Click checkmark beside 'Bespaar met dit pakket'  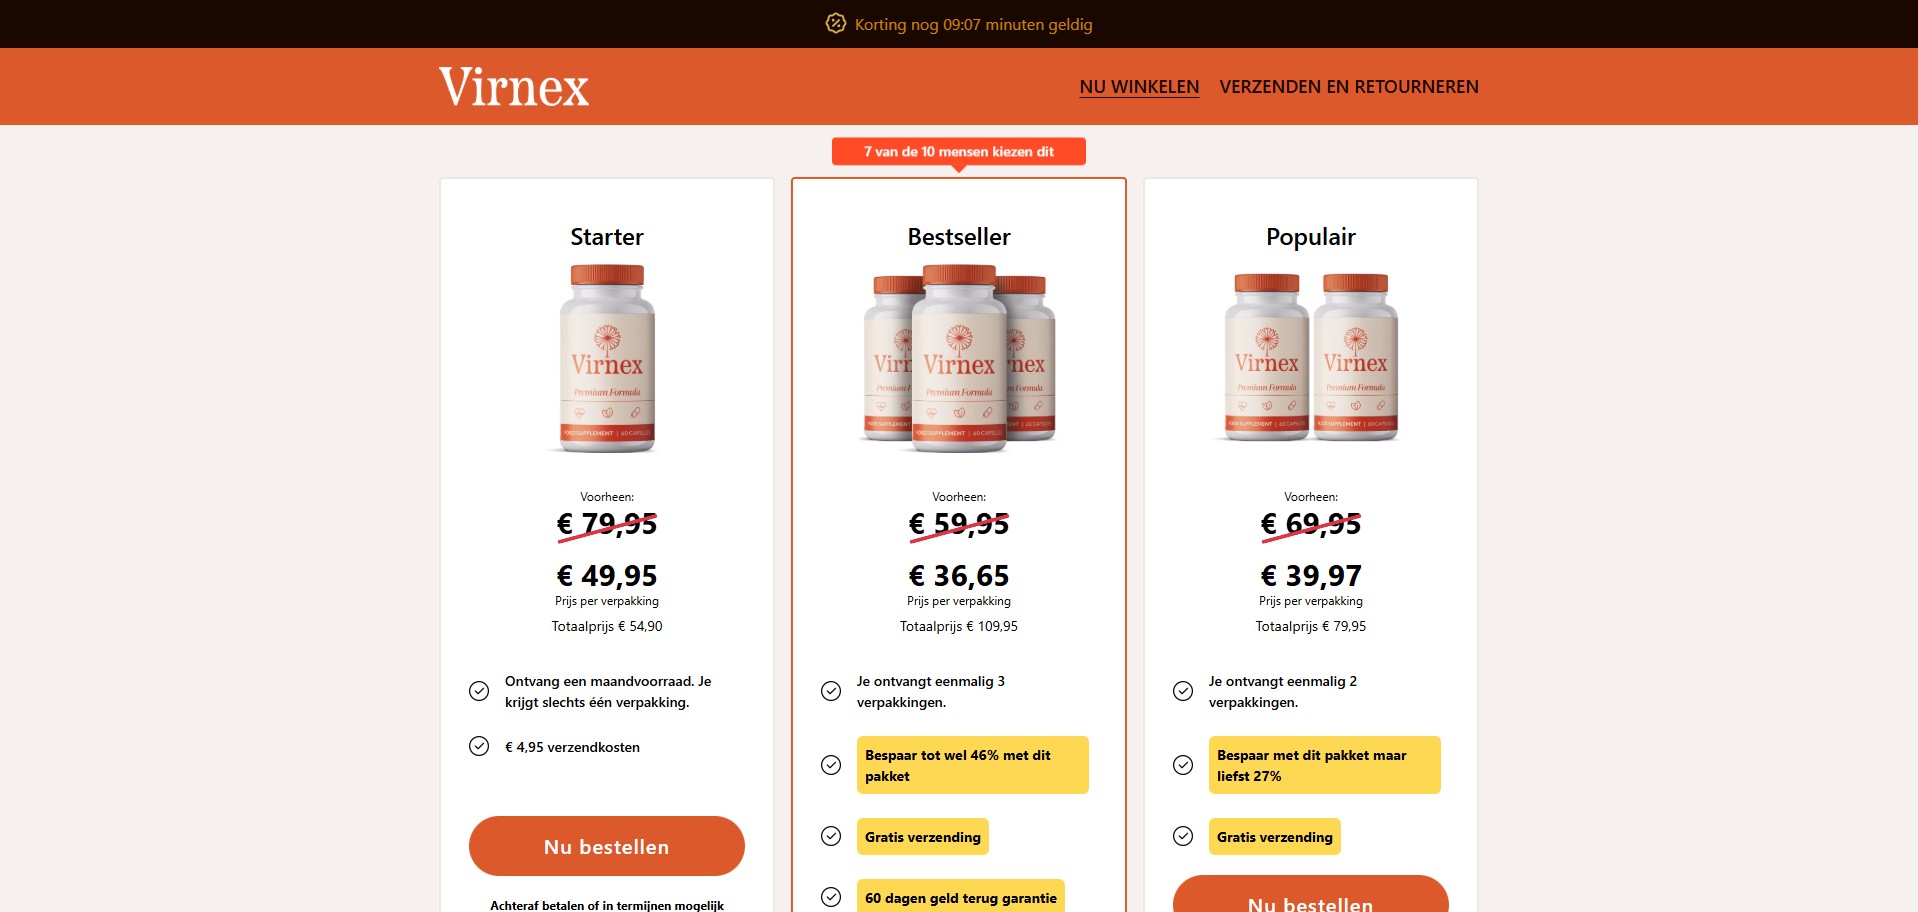point(1183,765)
